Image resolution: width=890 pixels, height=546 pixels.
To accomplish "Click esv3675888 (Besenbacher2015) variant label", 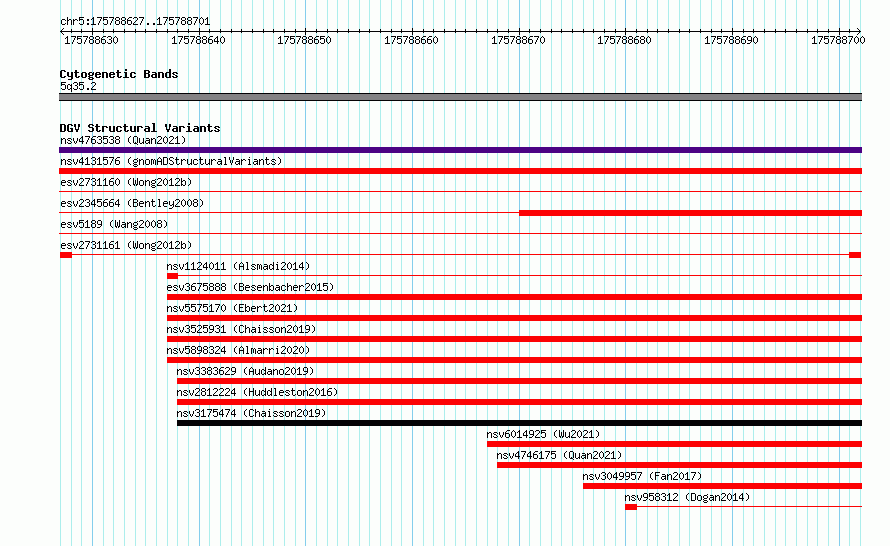I will [x=250, y=287].
